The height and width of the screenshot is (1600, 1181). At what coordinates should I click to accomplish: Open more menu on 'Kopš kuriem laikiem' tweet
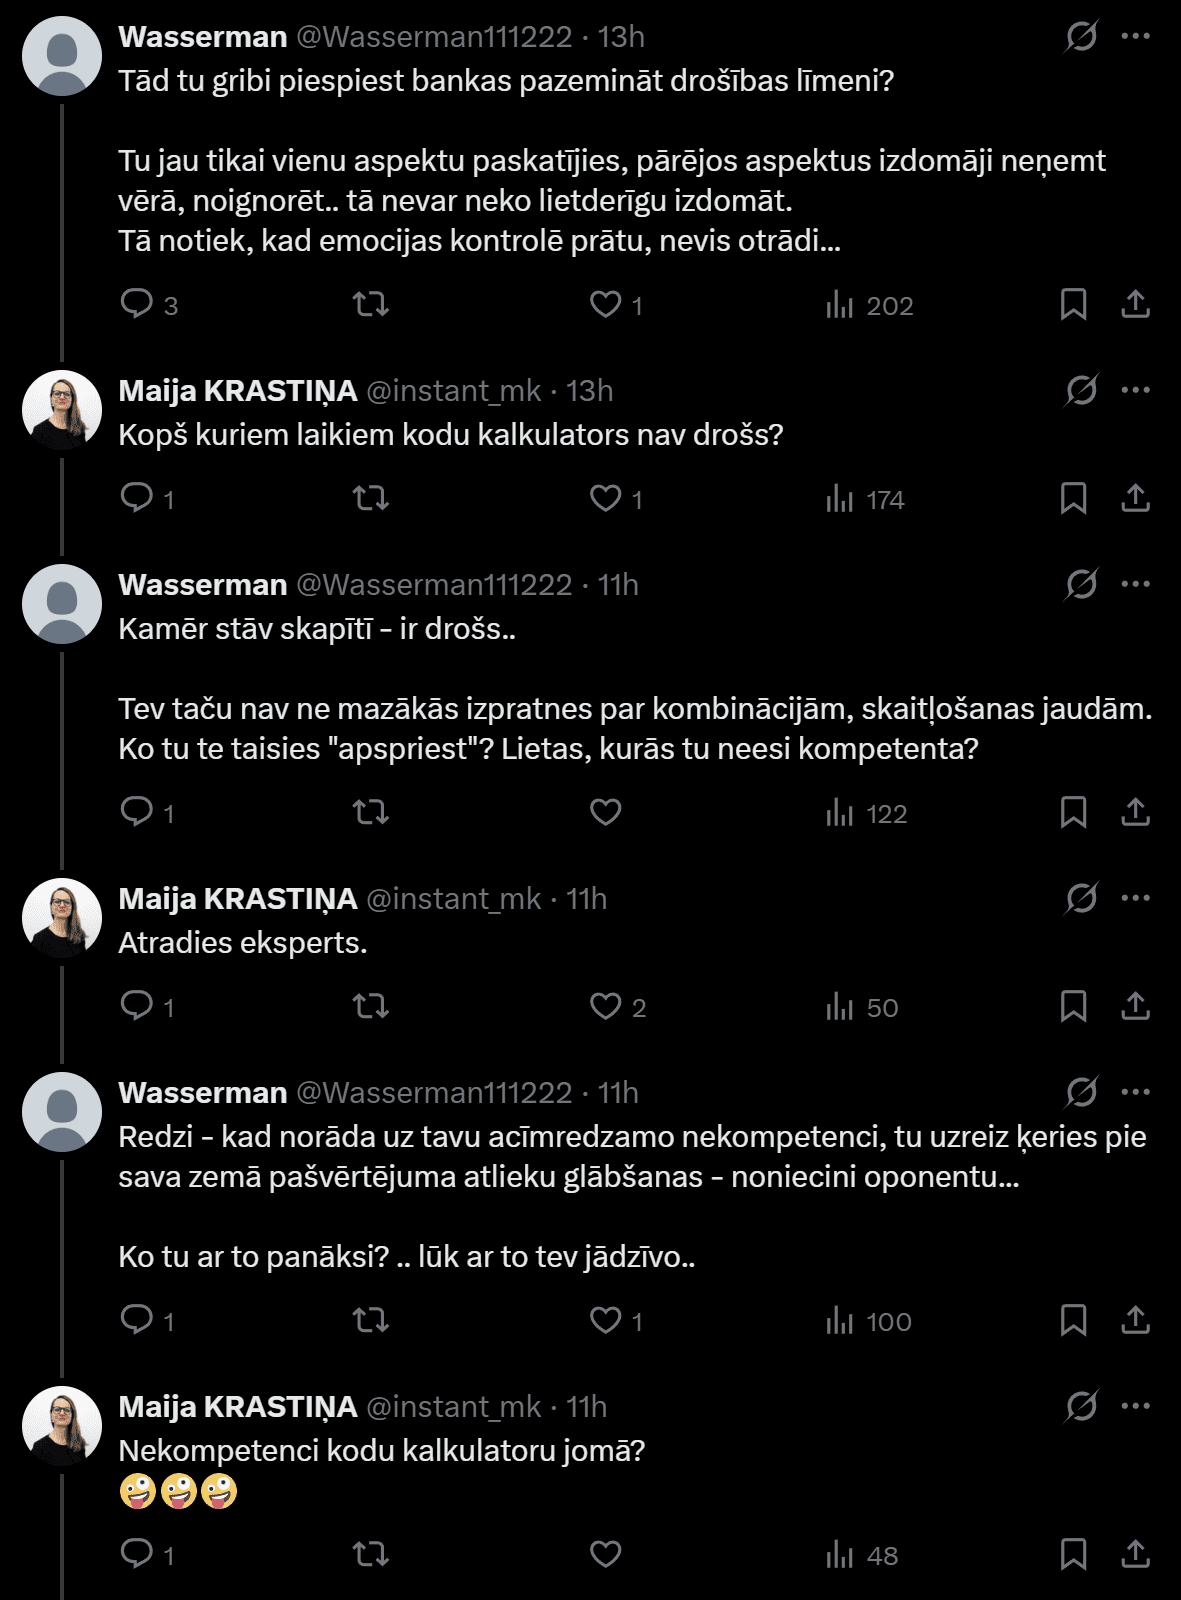tap(1136, 390)
